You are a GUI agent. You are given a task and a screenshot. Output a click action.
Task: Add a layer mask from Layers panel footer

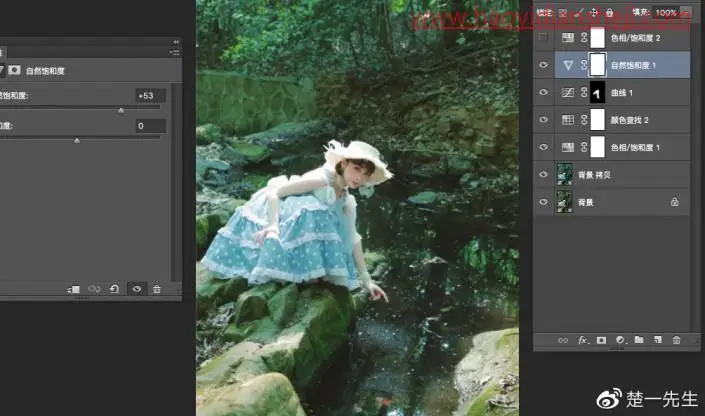coord(601,340)
